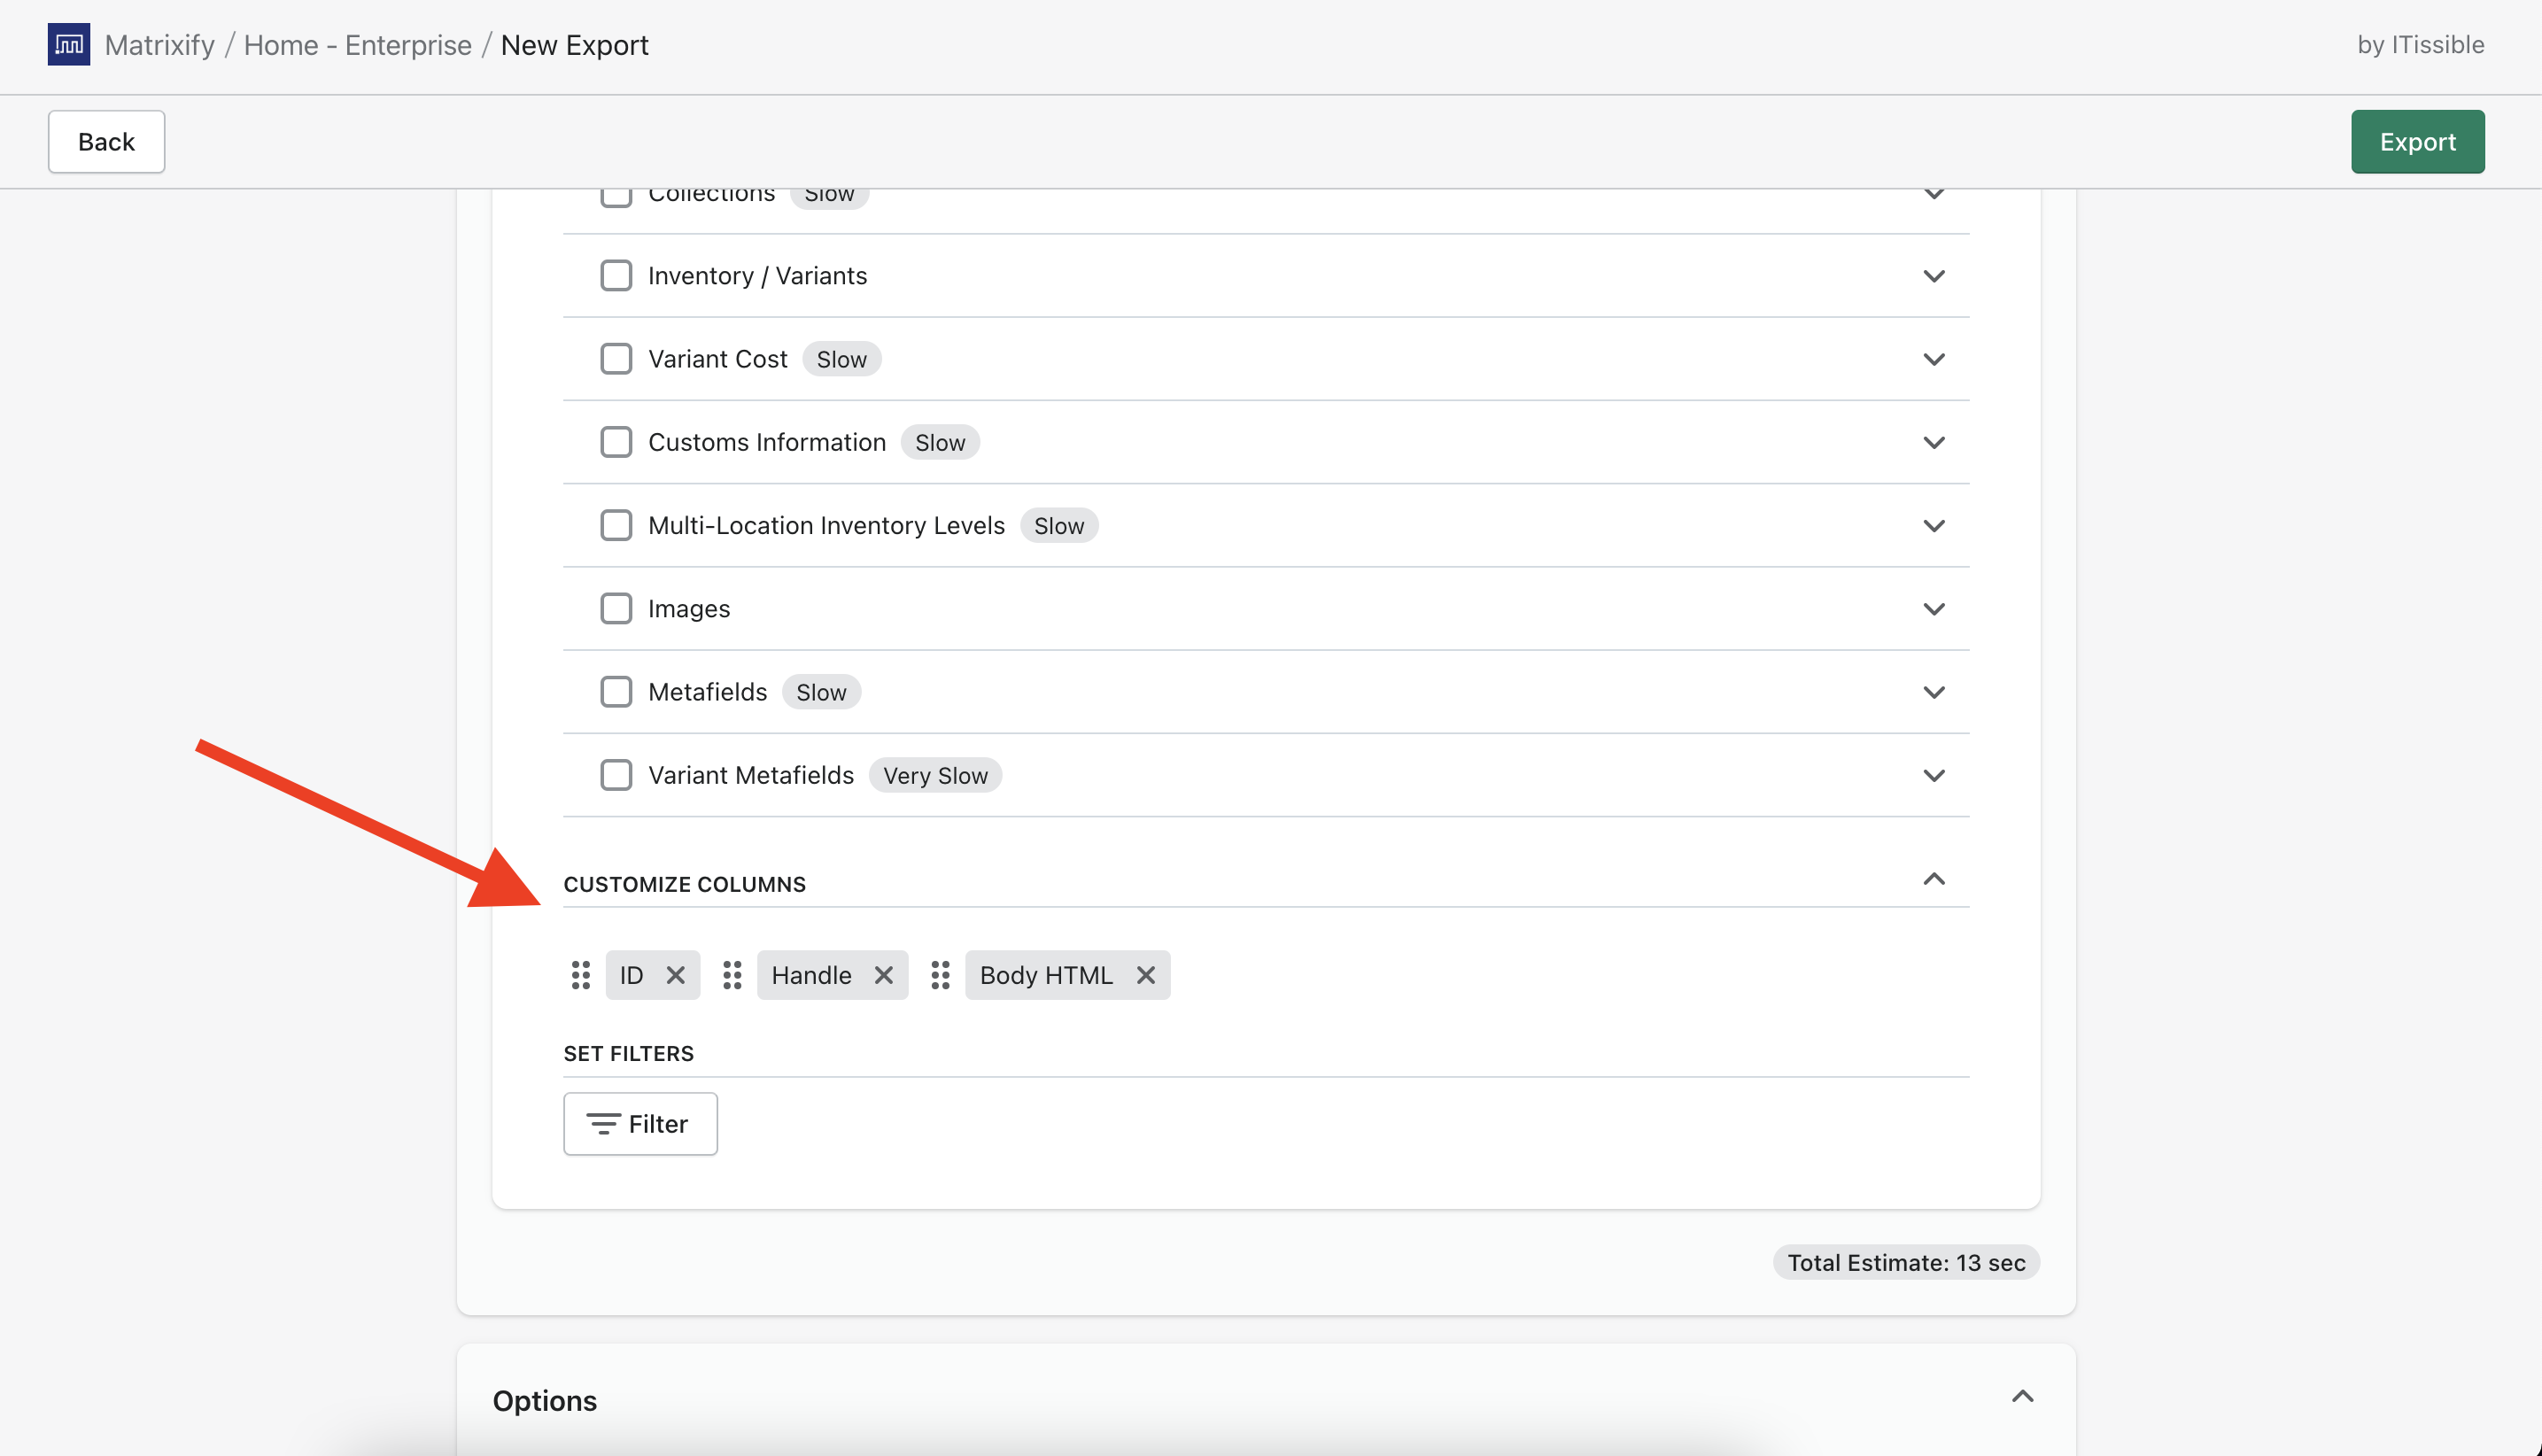This screenshot has width=2542, height=1456.
Task: Tick the Variant Metafields checkbox
Action: pyautogui.click(x=616, y=775)
